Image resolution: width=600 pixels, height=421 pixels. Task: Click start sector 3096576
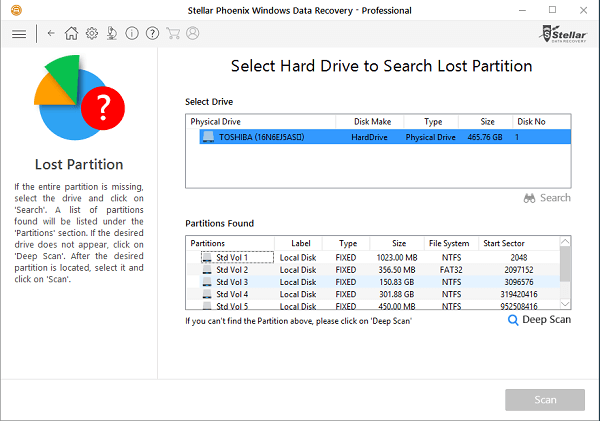tap(519, 282)
